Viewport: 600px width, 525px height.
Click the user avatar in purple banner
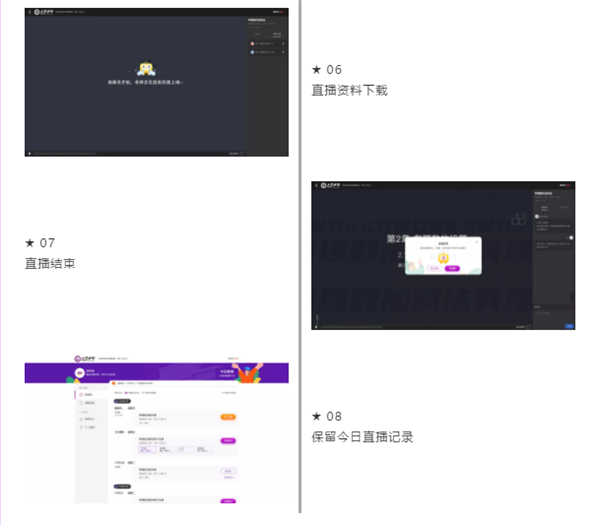(80, 374)
